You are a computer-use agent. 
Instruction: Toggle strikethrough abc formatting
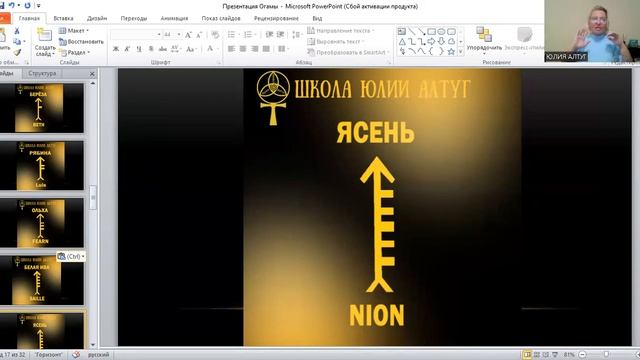(162, 49)
